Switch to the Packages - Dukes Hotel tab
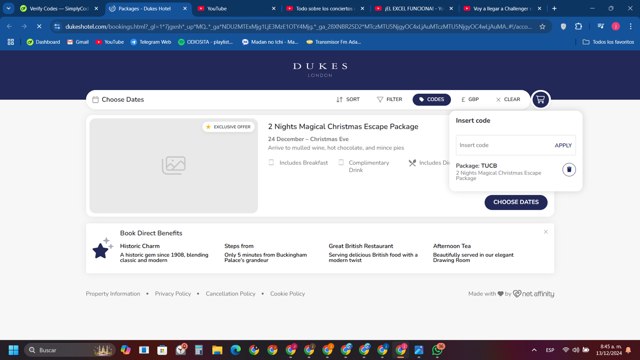 pos(149,8)
